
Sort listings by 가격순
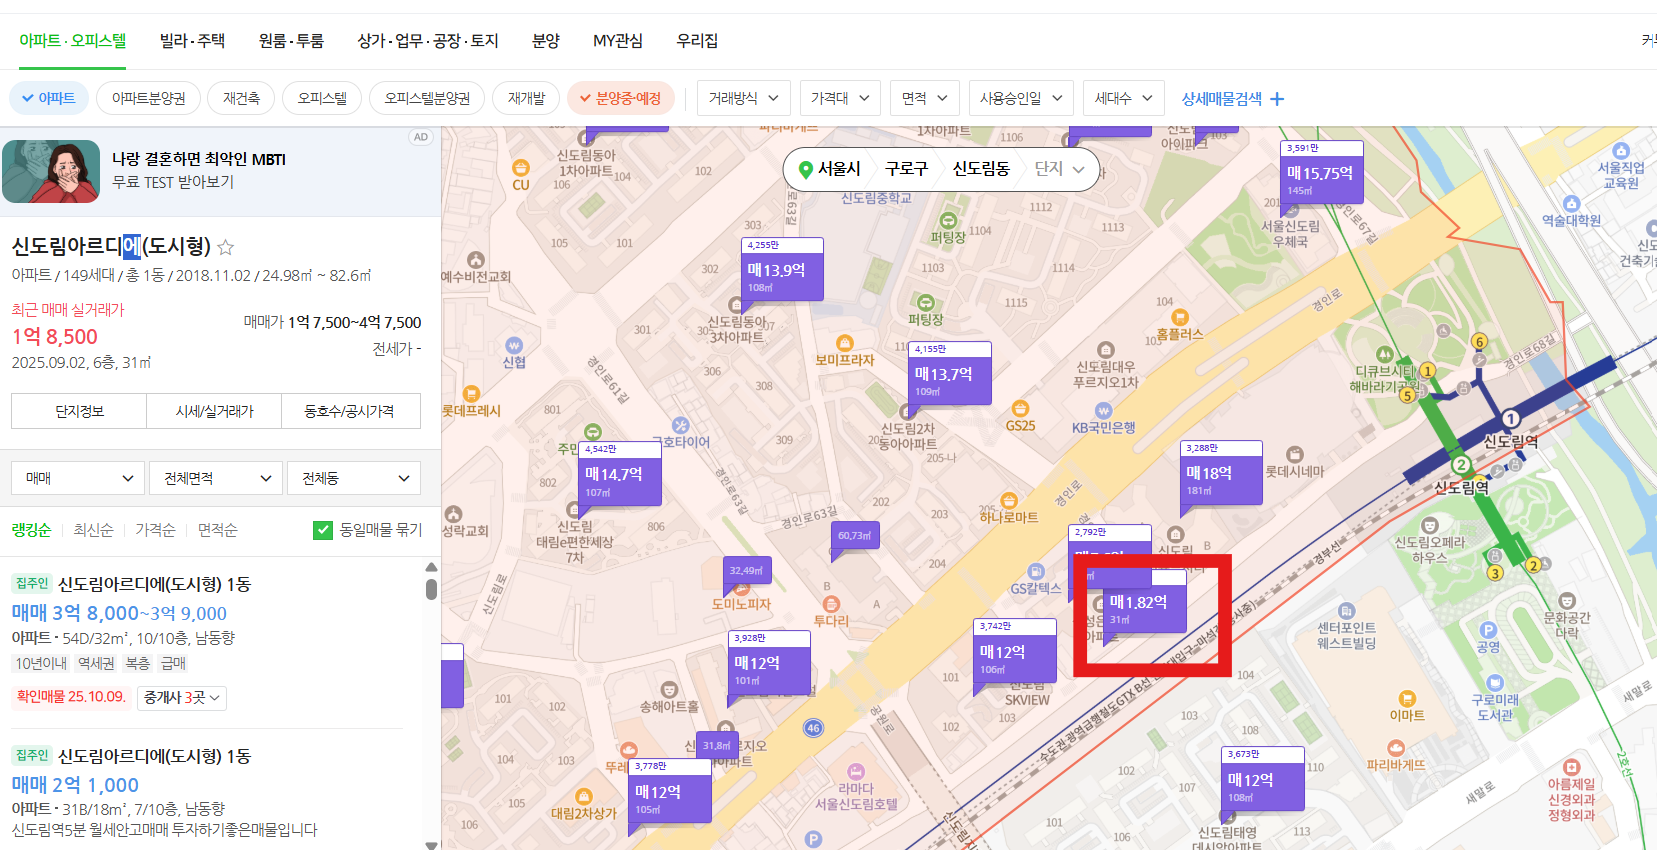155,530
